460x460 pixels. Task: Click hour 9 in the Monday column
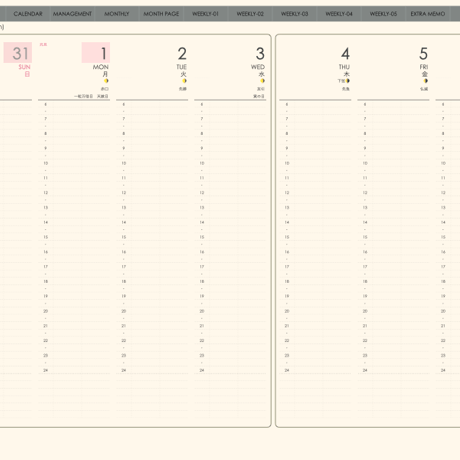coord(46,148)
